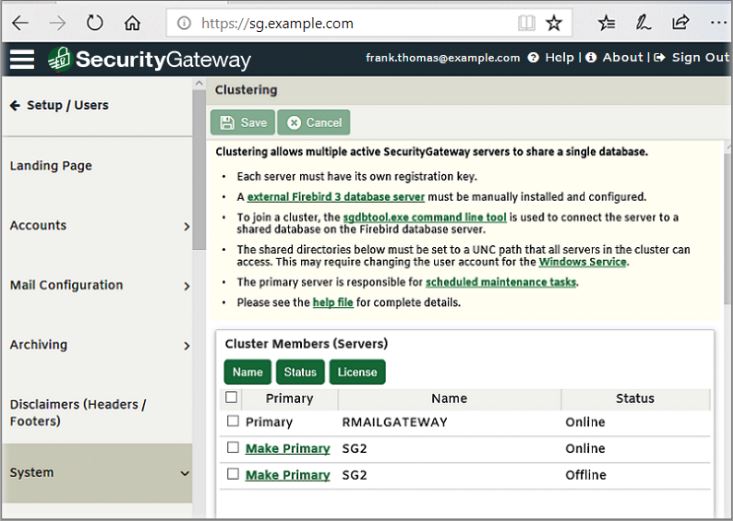Viewport: 733px width, 521px height.
Task: Check the checkbox for offline SG2 server
Action: [233, 474]
